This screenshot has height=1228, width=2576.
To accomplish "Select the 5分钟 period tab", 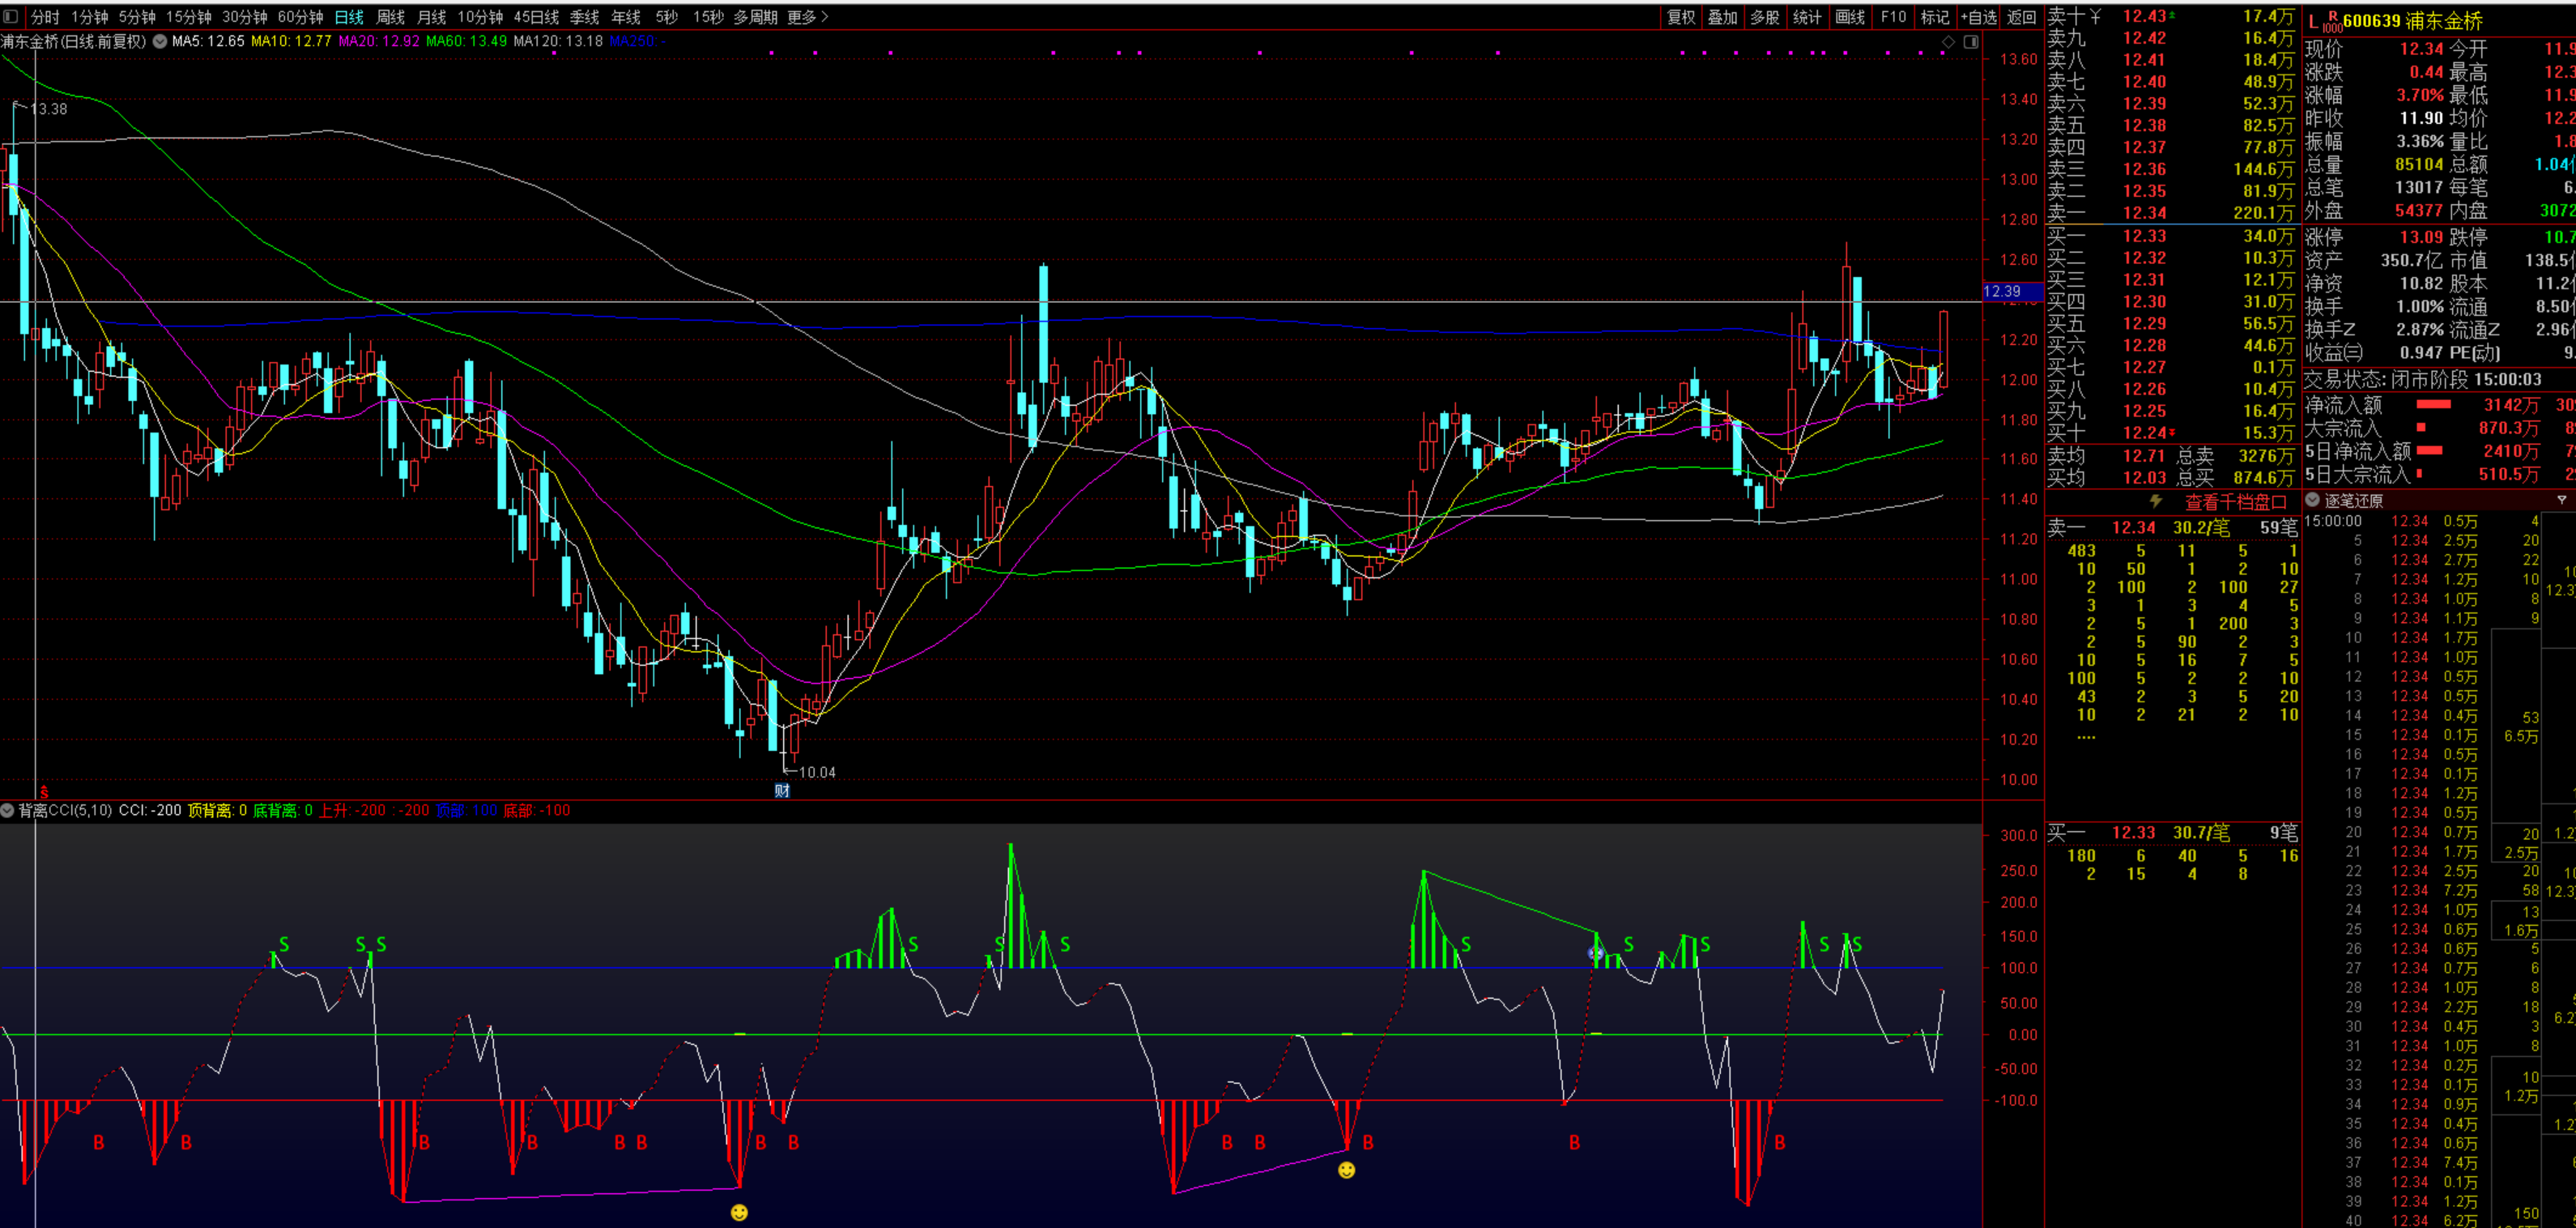I will [137, 17].
